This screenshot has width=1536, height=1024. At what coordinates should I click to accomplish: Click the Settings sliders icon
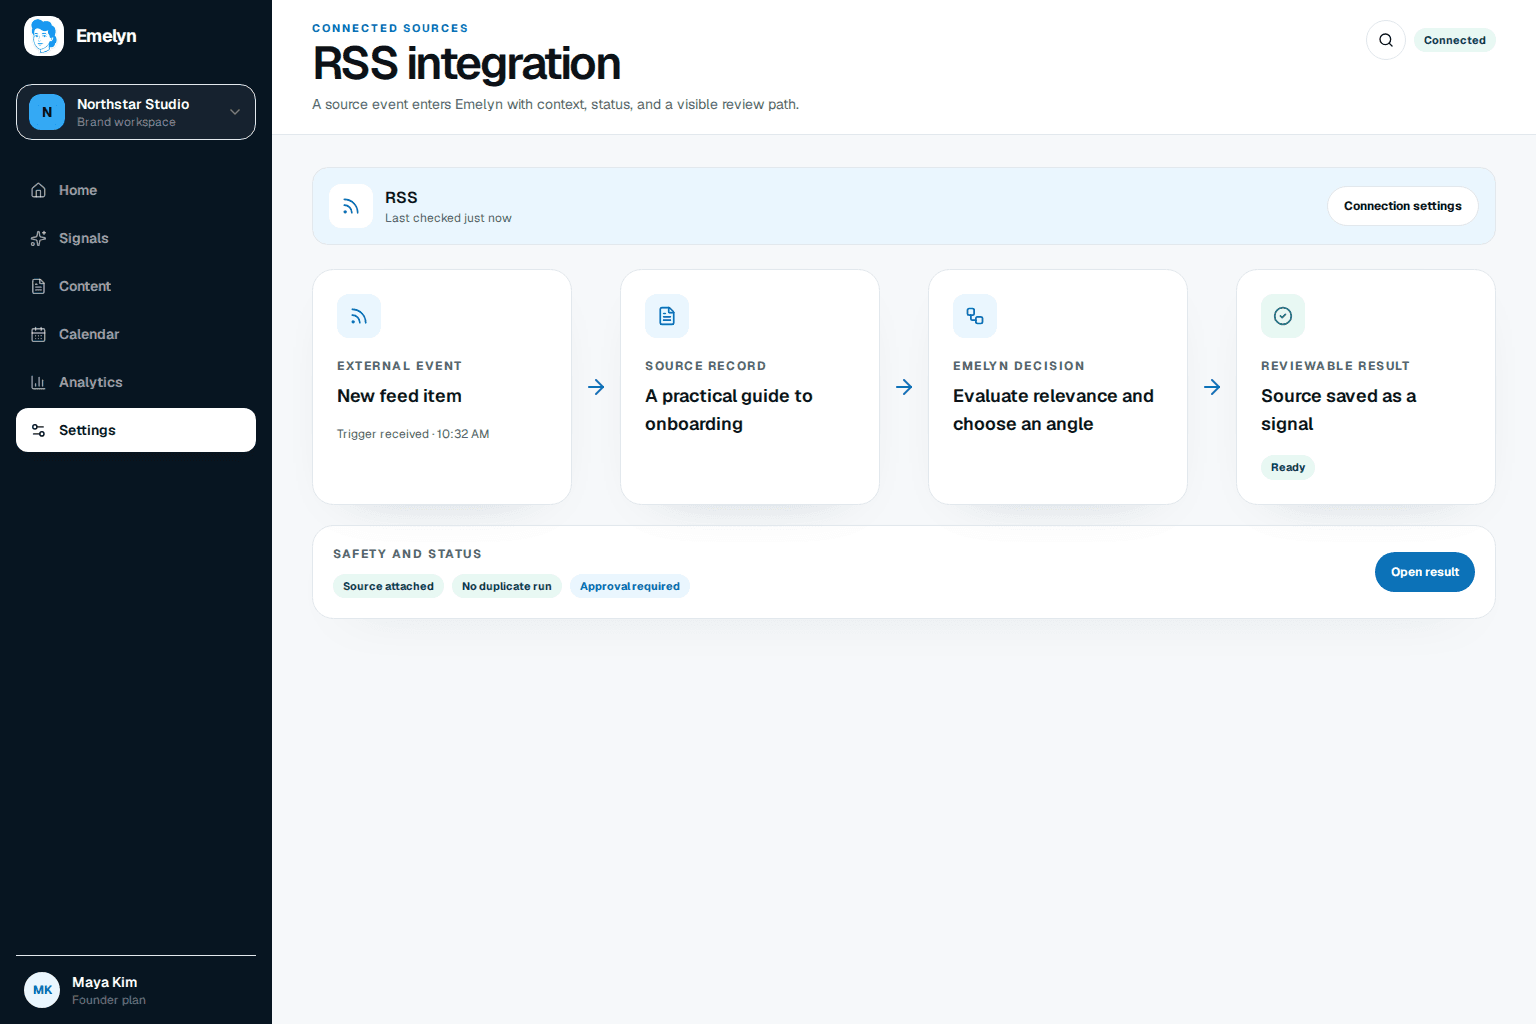38,430
